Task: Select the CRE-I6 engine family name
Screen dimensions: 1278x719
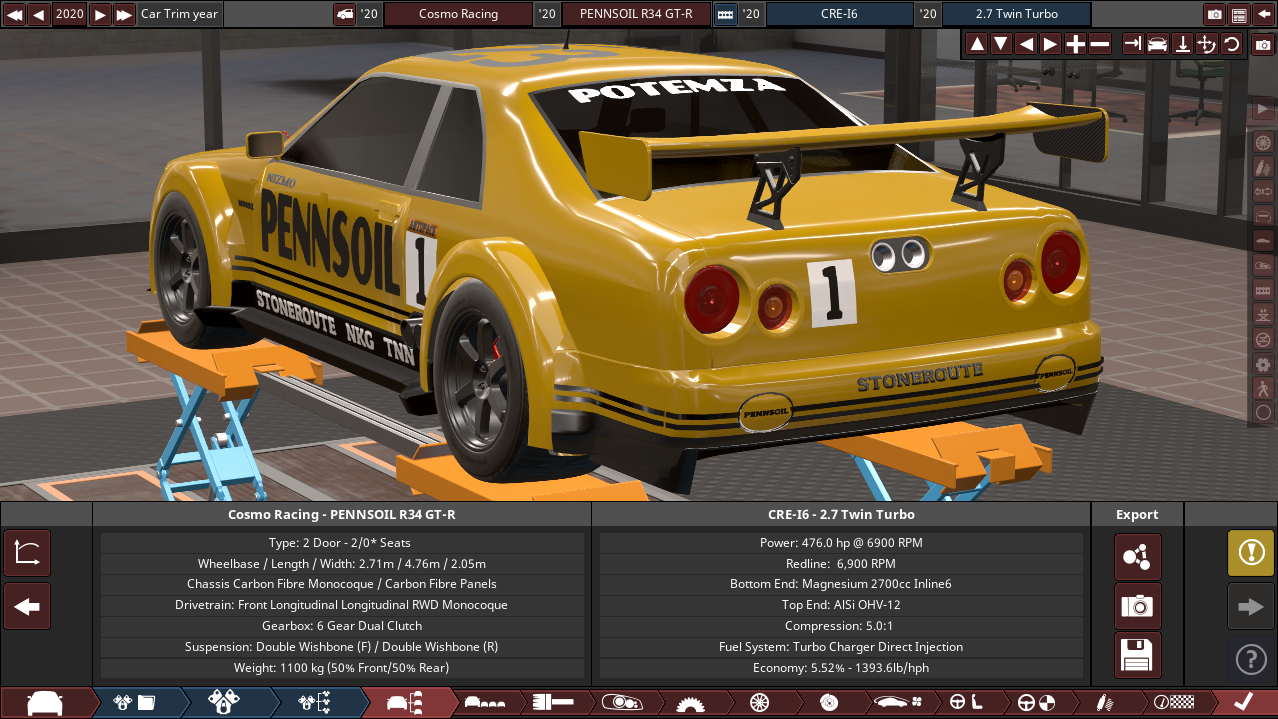Action: click(840, 14)
